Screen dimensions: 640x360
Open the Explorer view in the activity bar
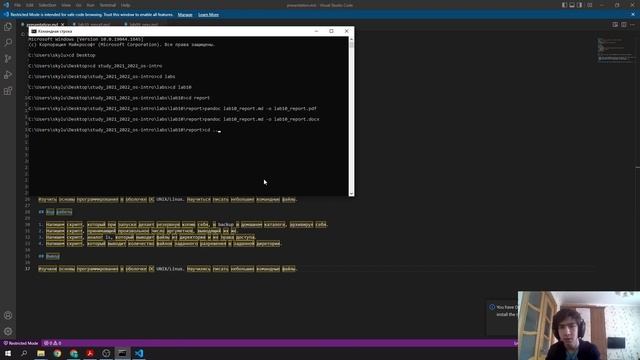[8, 27]
